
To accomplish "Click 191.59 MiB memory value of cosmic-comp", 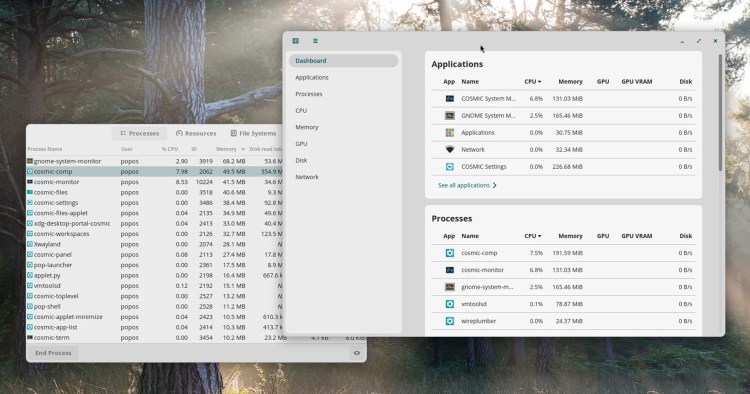I will (x=567, y=253).
